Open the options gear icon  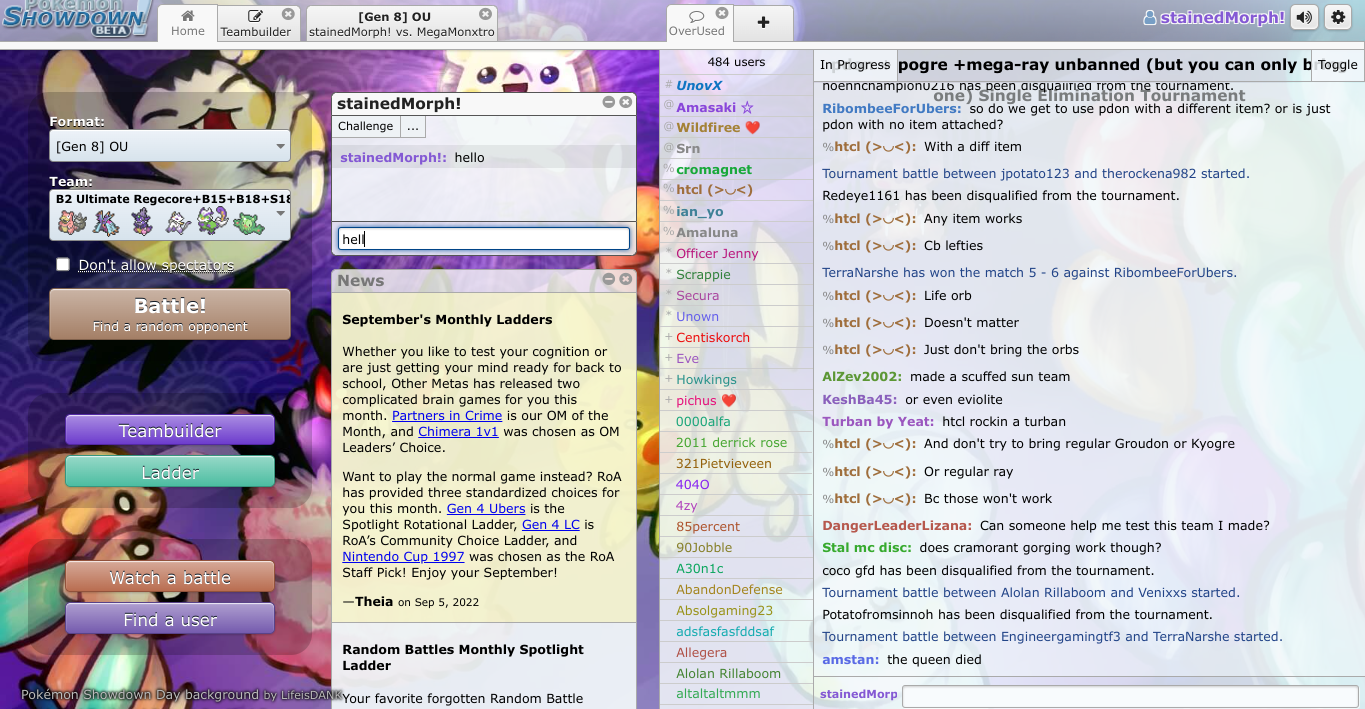(1338, 17)
